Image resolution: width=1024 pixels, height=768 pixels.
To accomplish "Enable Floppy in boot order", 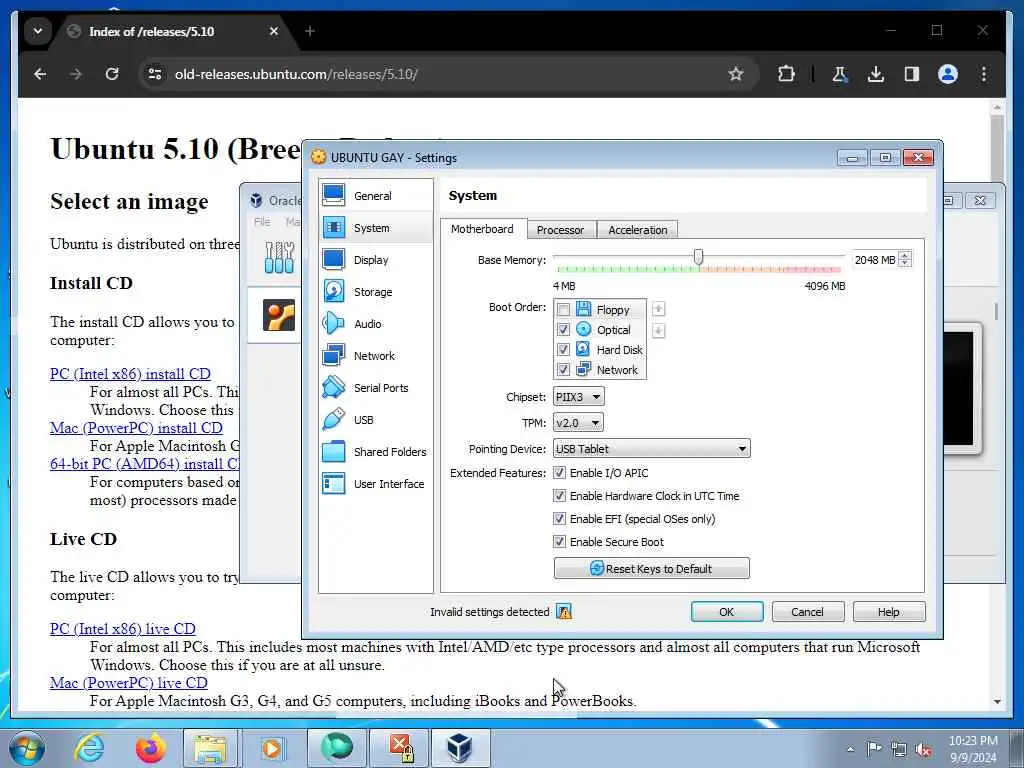I will tap(564, 310).
